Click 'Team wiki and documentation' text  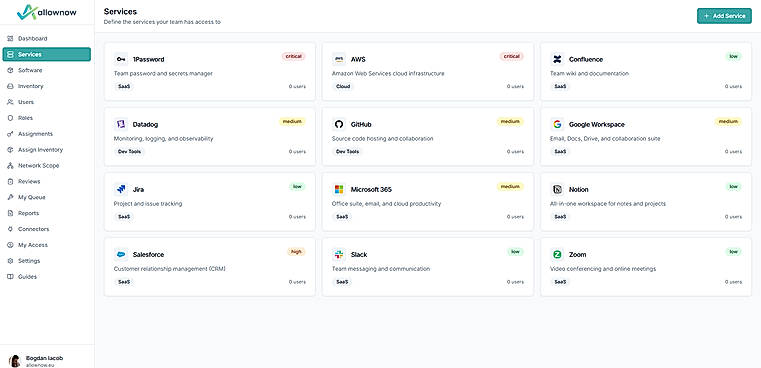[x=589, y=73]
